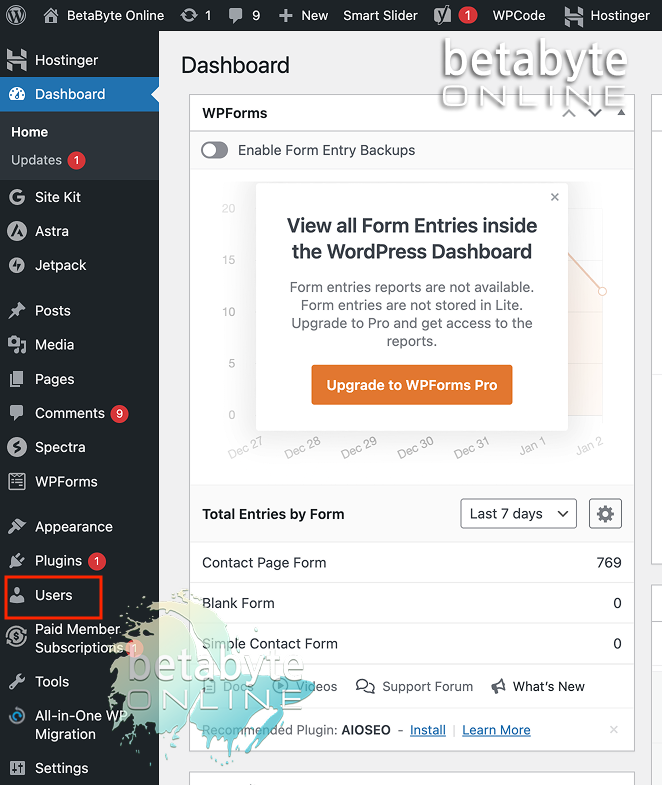The image size is (662, 785).
Task: Move the WPForms widget down
Action: (x=595, y=113)
